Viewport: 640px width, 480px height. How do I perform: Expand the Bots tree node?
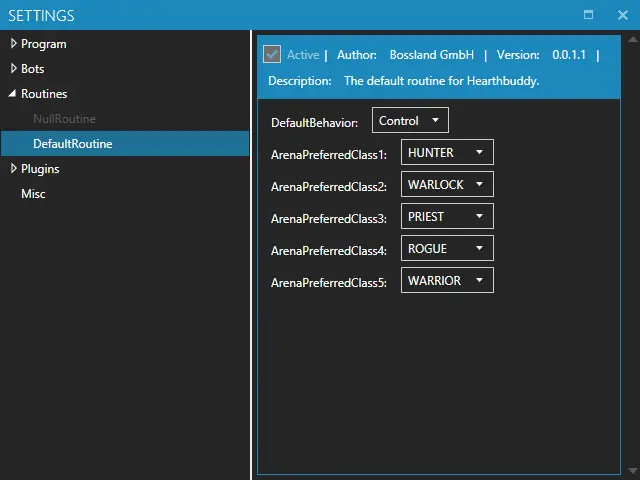pos(13,69)
